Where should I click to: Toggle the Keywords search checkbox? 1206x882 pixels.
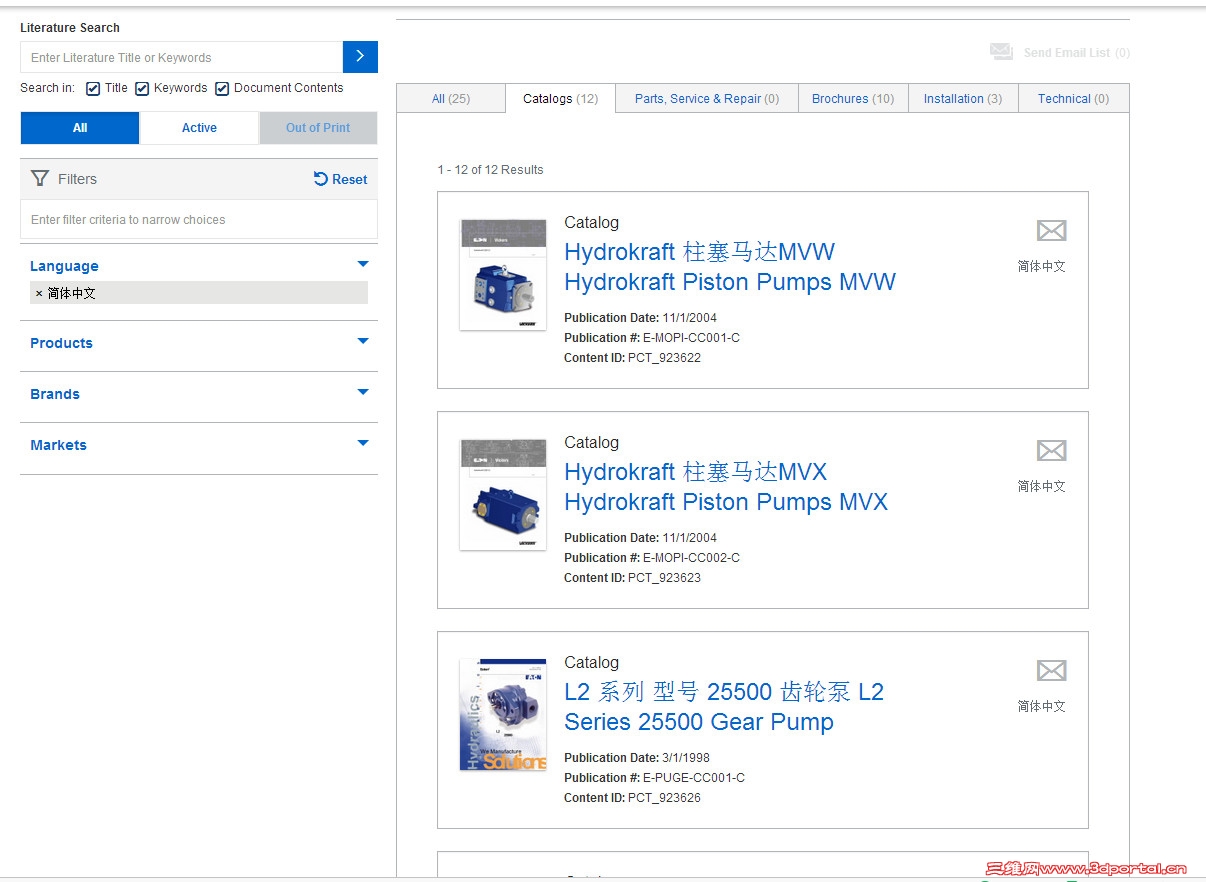pos(142,88)
